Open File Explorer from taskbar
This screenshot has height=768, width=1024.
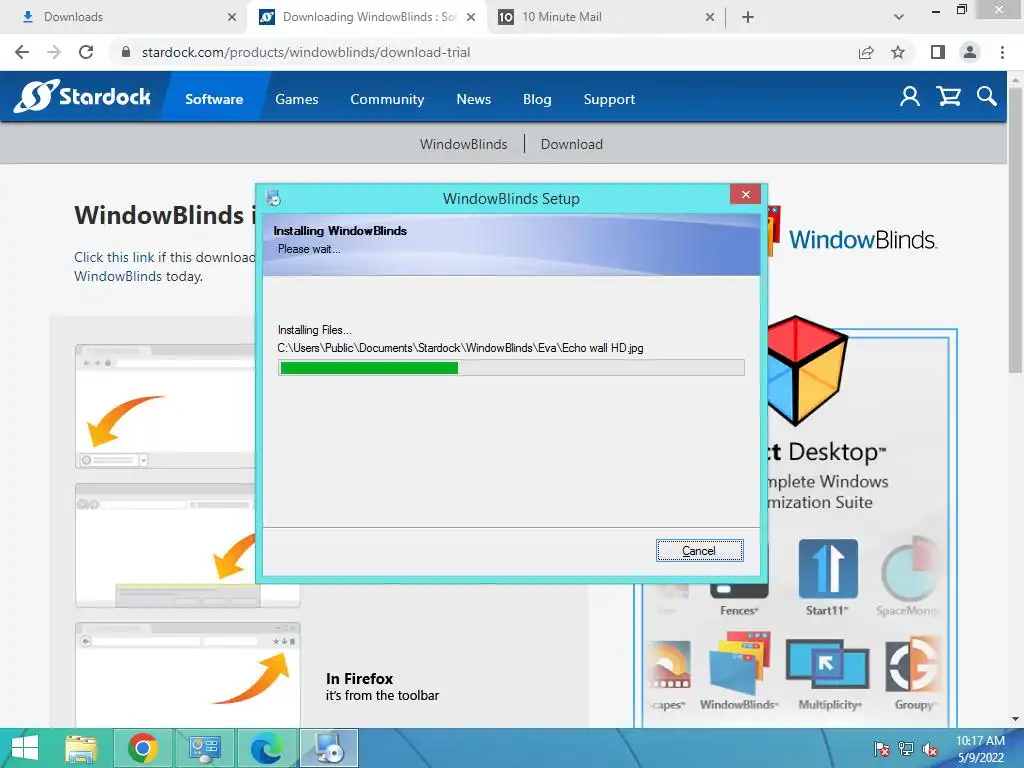click(81, 748)
